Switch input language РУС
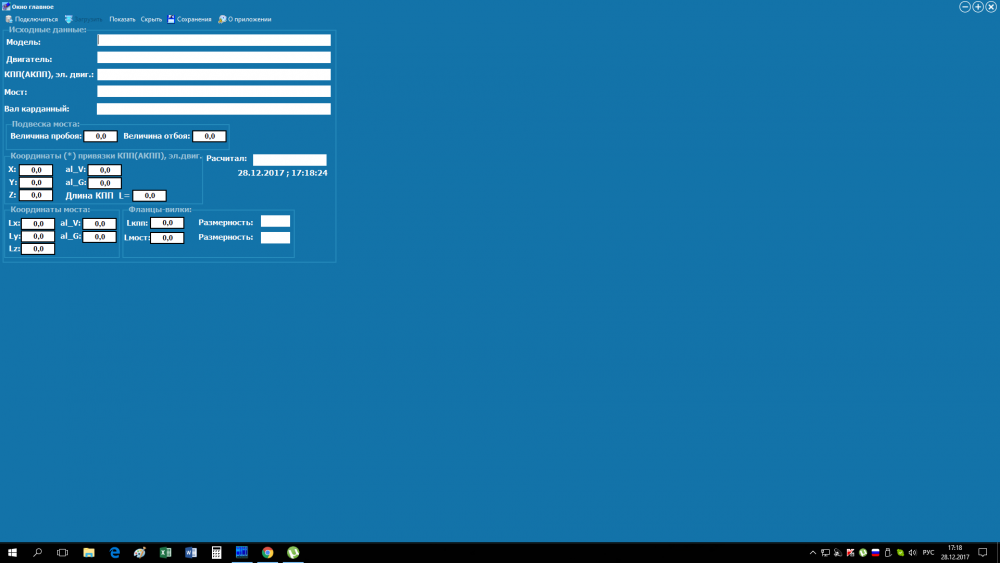 coord(929,553)
